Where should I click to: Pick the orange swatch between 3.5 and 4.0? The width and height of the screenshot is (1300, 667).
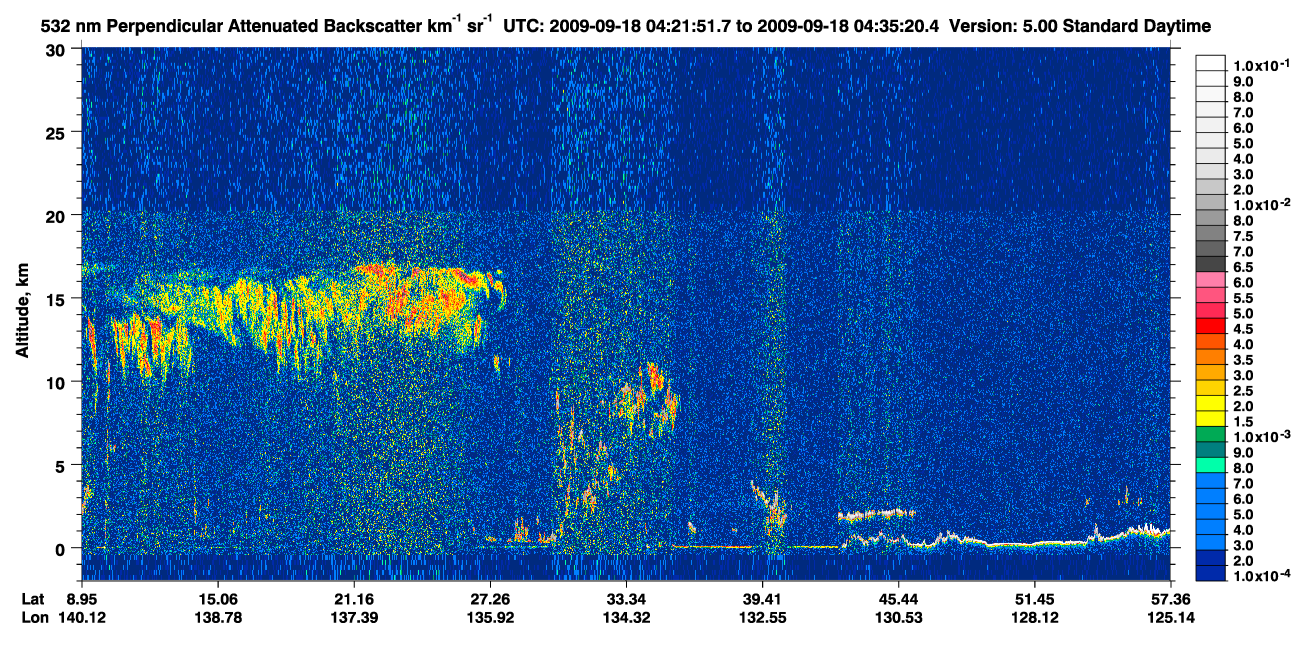(1210, 357)
